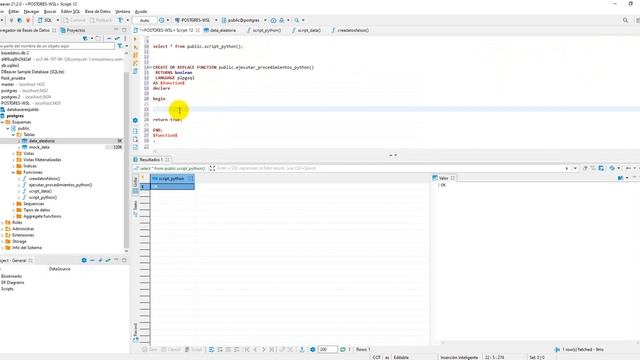Select the Resultados 1 tab

click(x=151, y=160)
